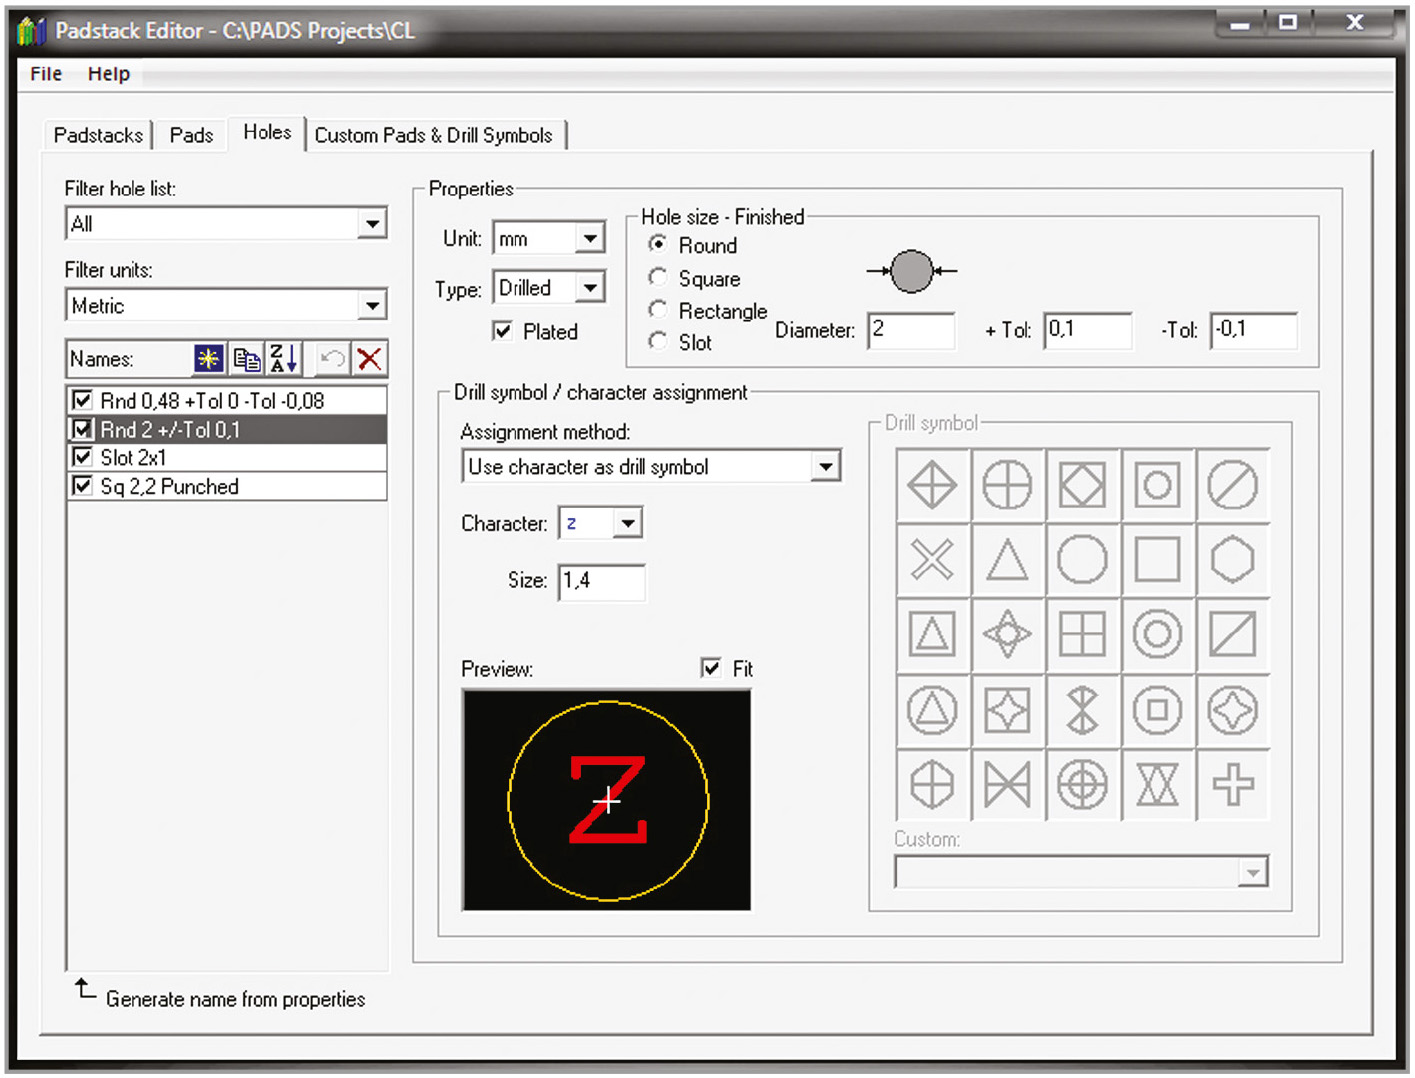Select the X-shaped drill symbol
Image resolution: width=1415 pixels, height=1078 pixels.
pyautogui.click(x=932, y=560)
